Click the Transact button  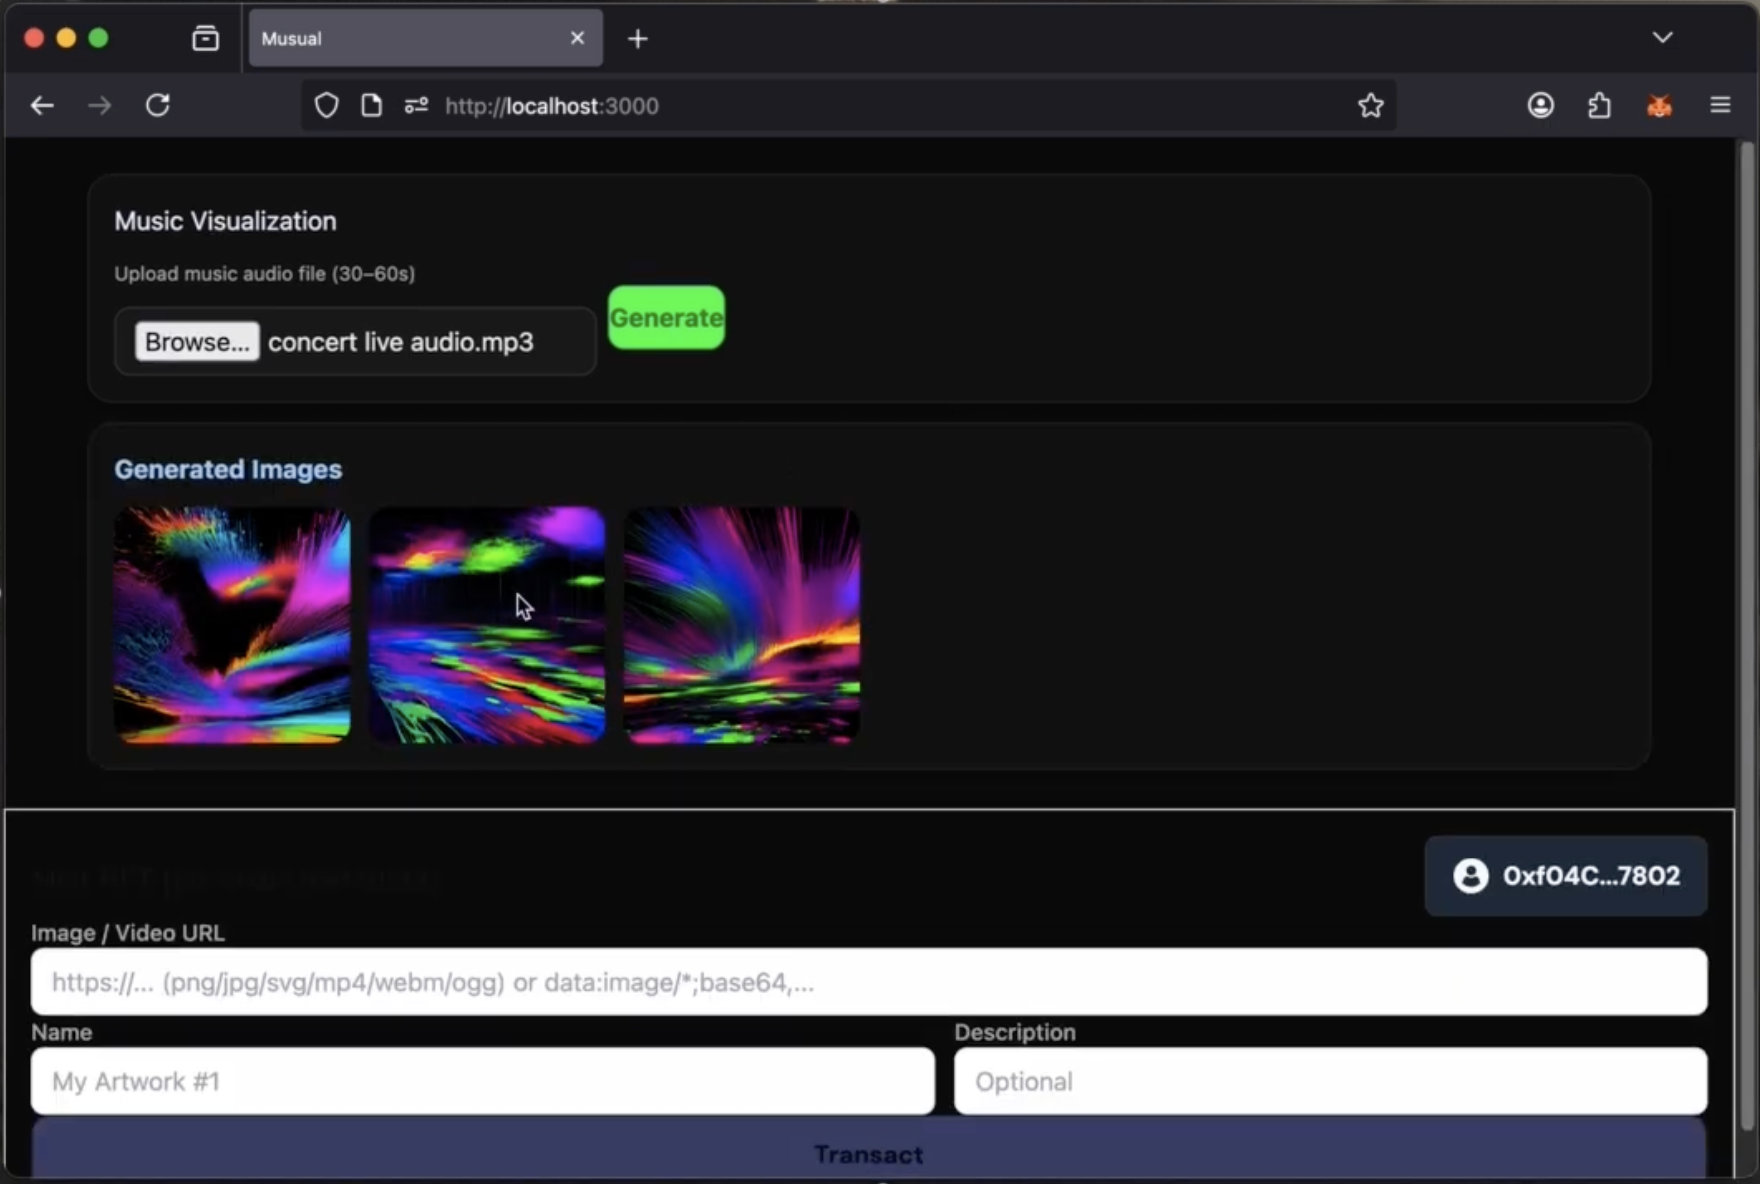[x=868, y=1154]
